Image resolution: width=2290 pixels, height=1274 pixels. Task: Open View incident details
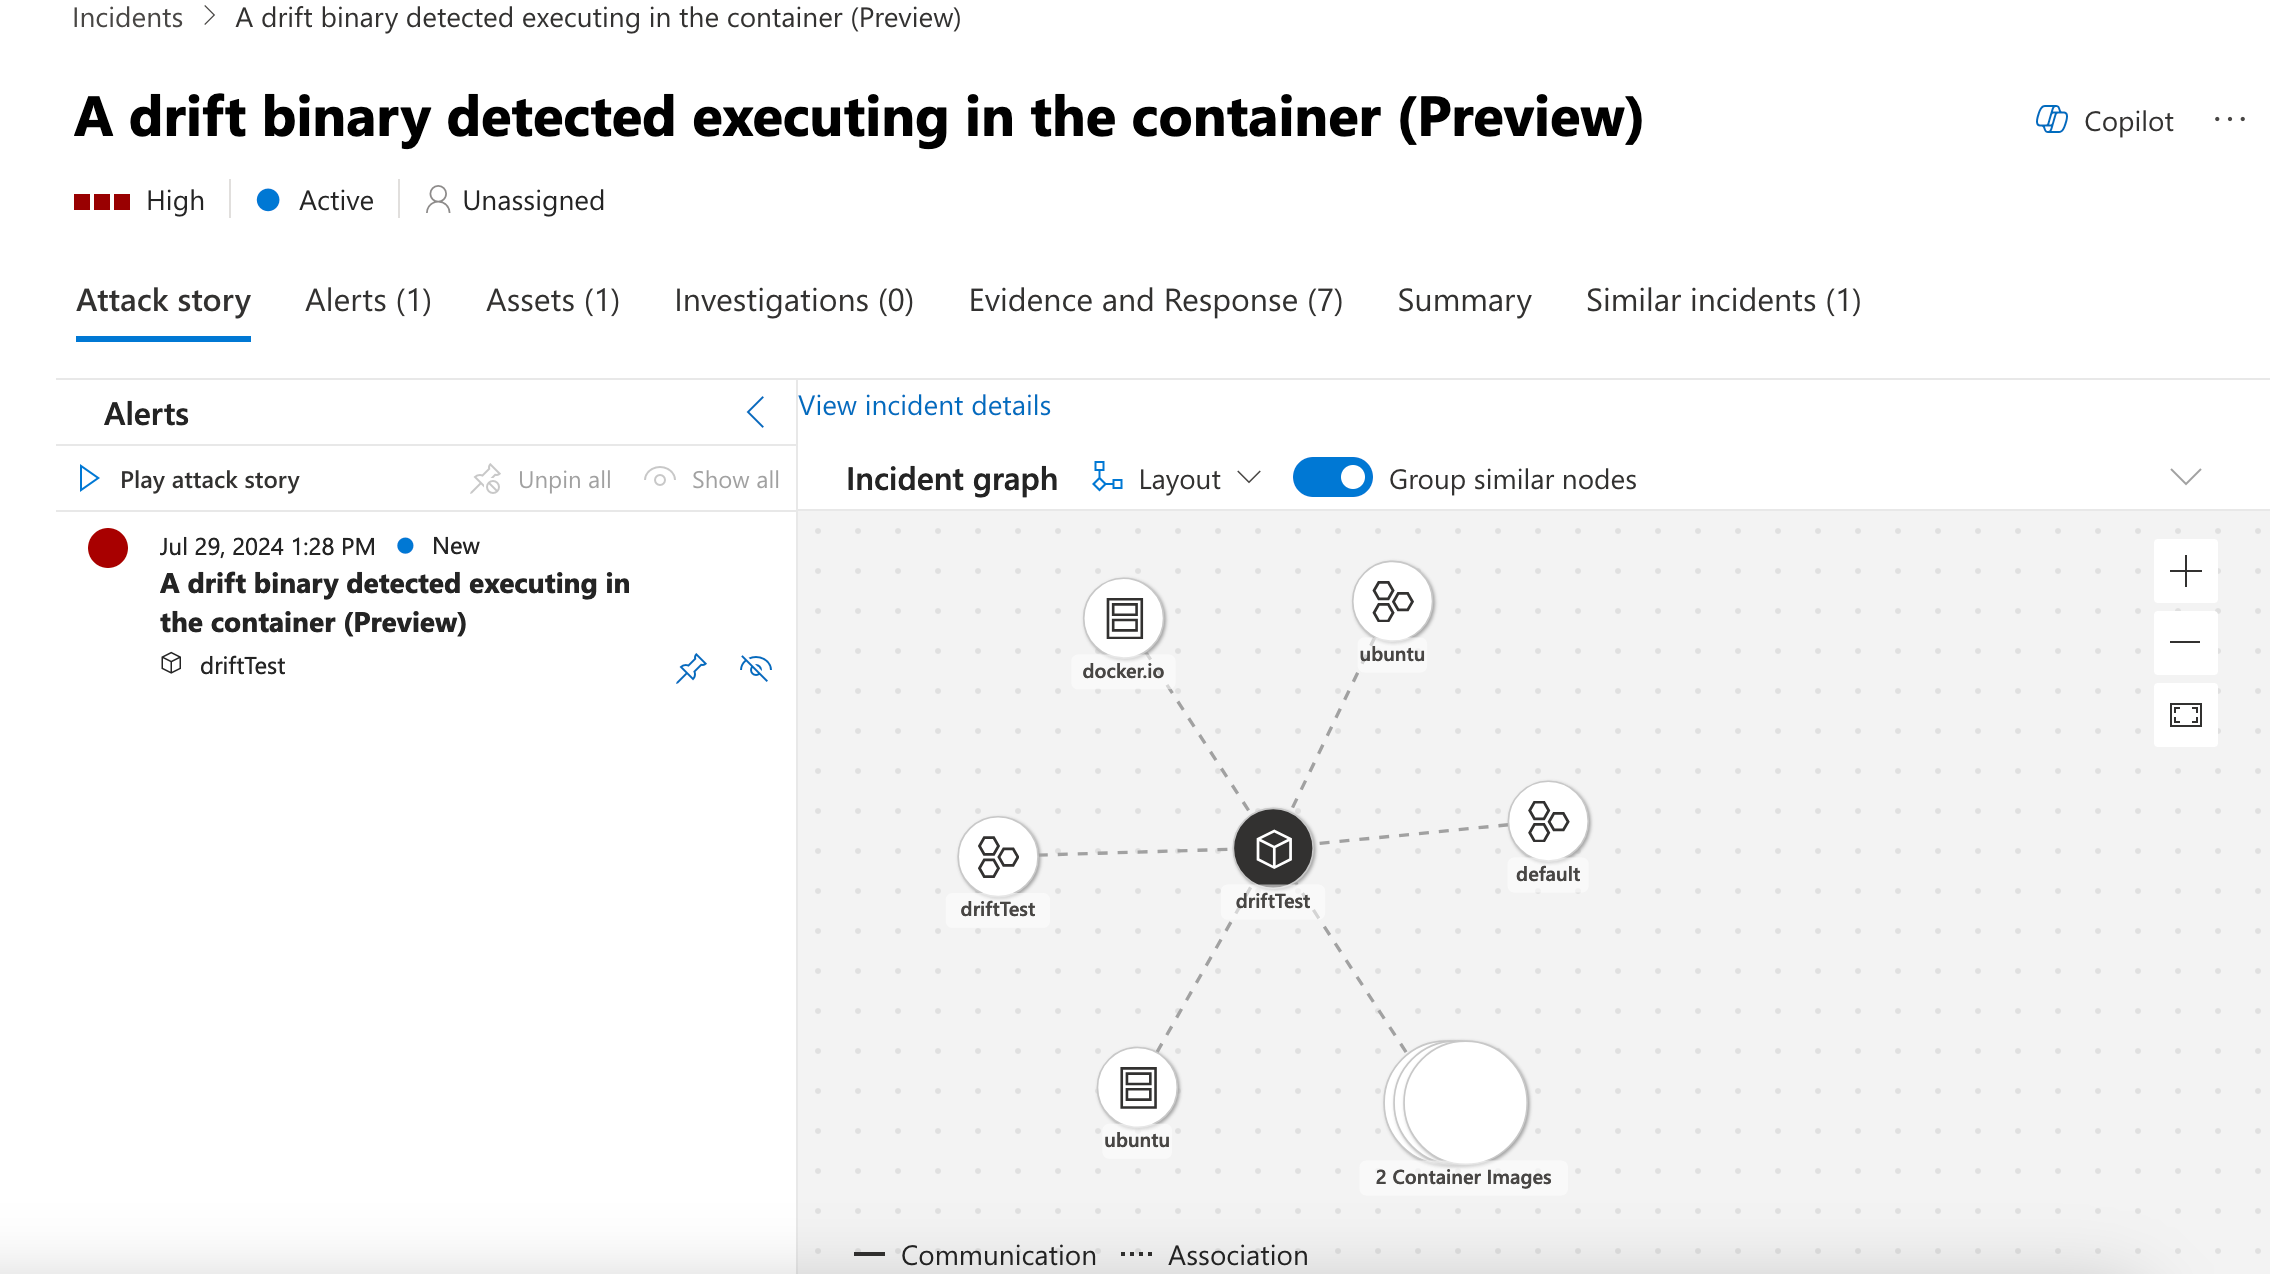[924, 405]
